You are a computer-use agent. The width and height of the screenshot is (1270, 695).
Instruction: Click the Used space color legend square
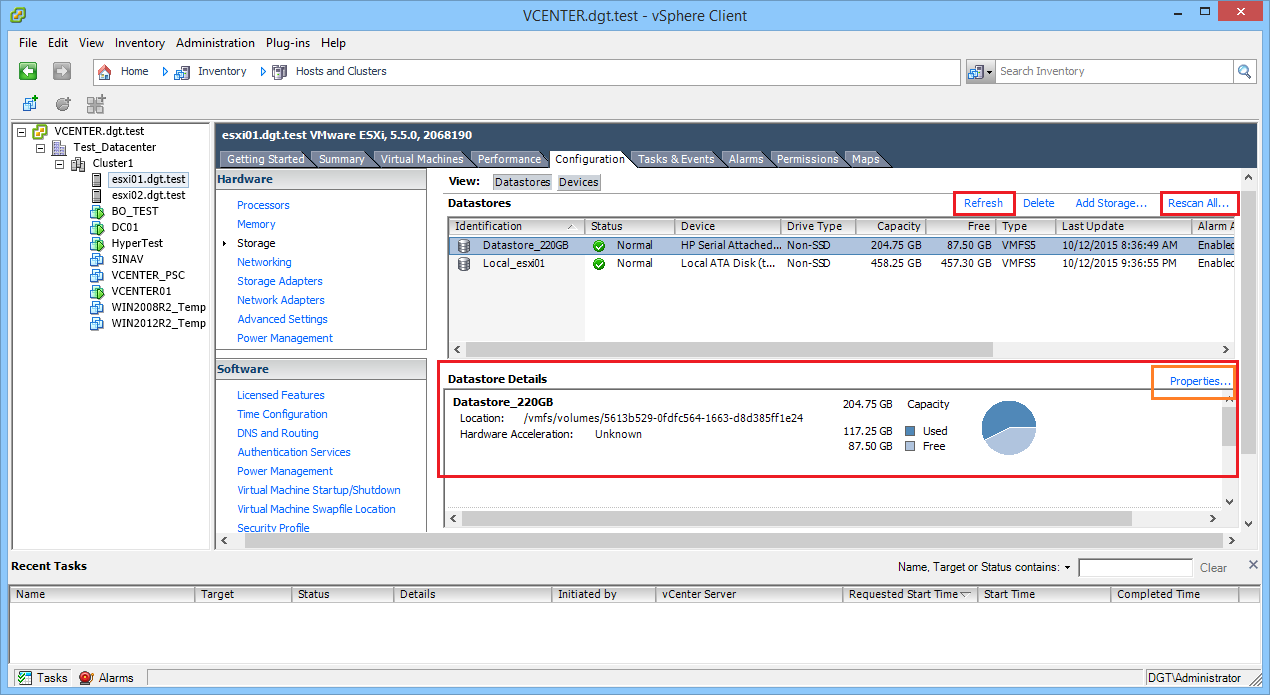point(910,431)
